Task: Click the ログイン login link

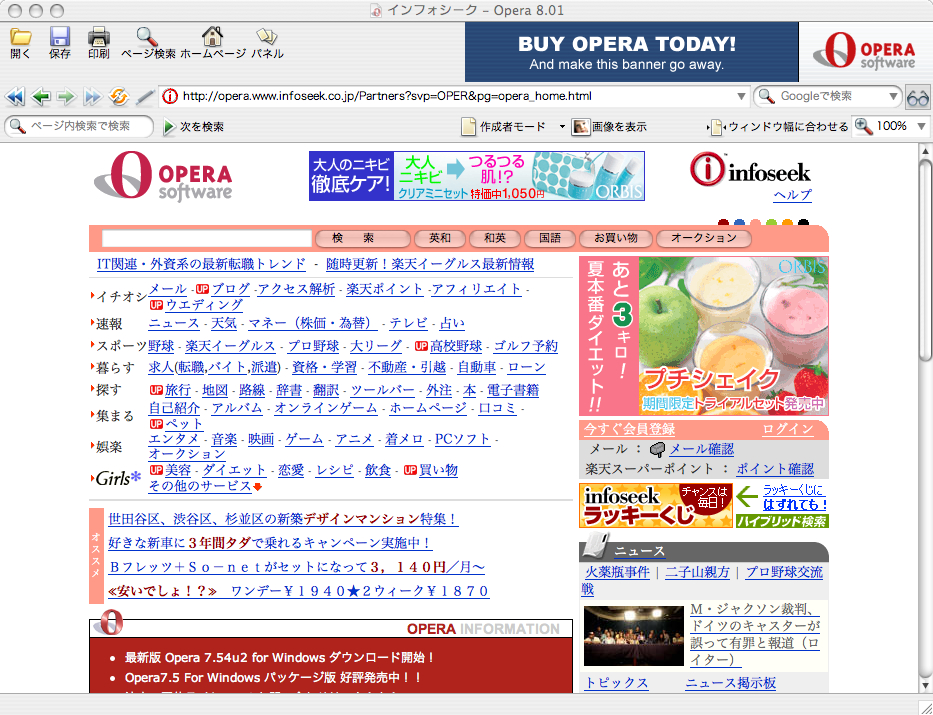Action: coord(788,429)
